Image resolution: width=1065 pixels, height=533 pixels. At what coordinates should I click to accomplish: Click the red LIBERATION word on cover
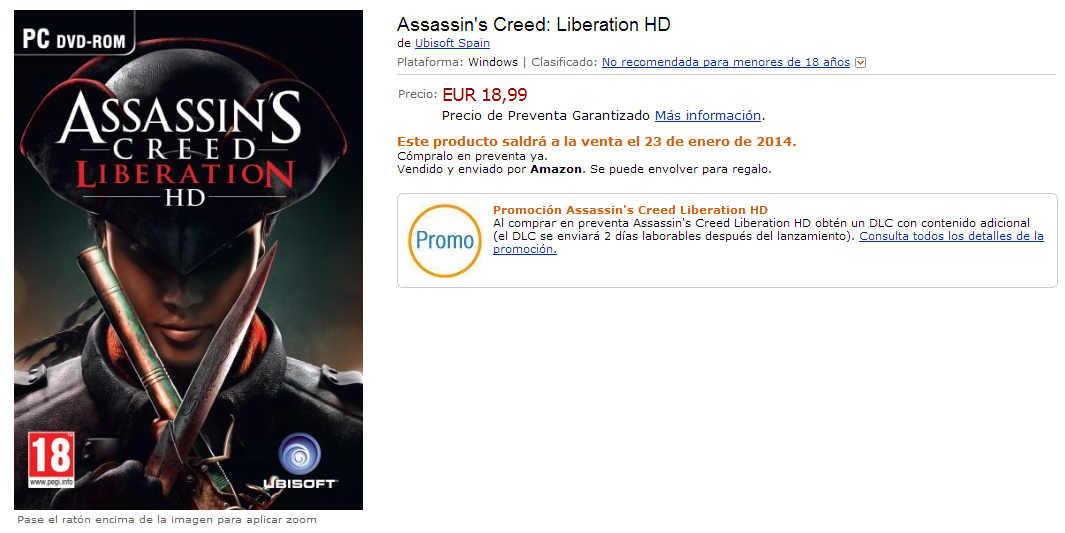click(x=184, y=174)
